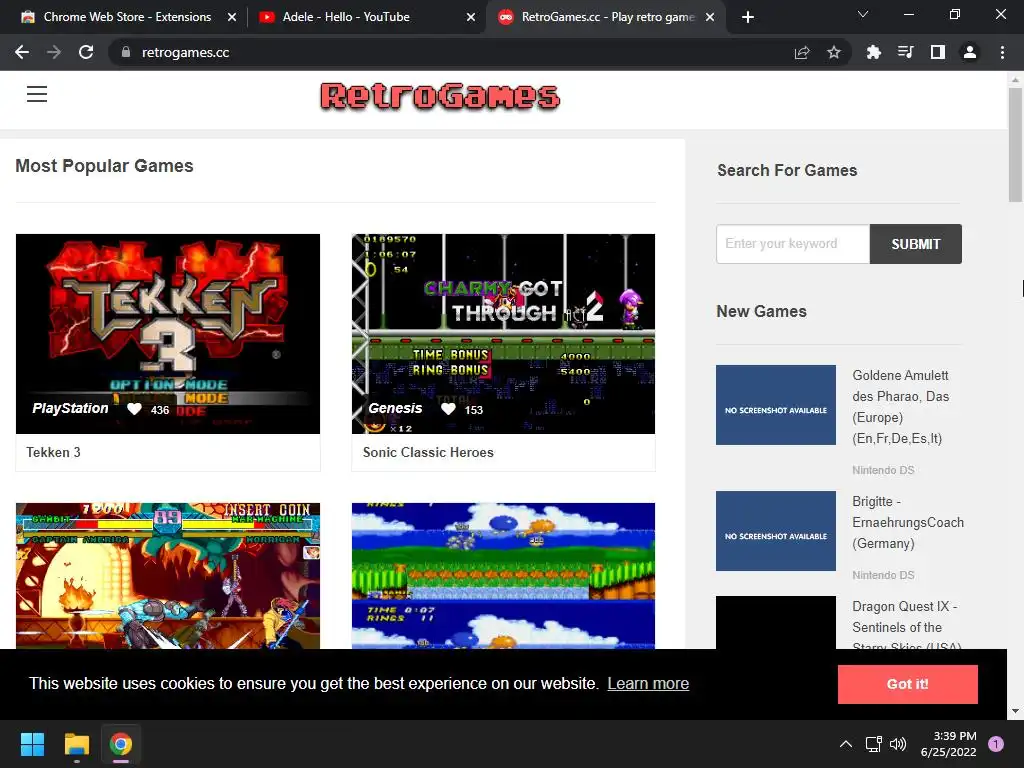
Task: Accept cookies with Got it! button
Action: [908, 684]
